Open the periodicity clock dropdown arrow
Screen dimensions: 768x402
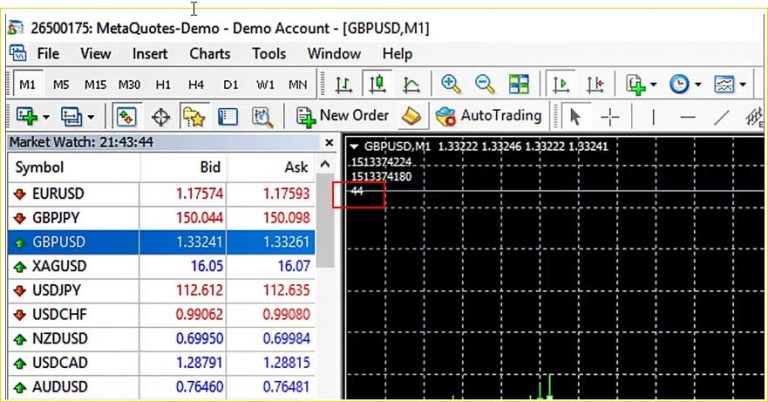(x=698, y=85)
